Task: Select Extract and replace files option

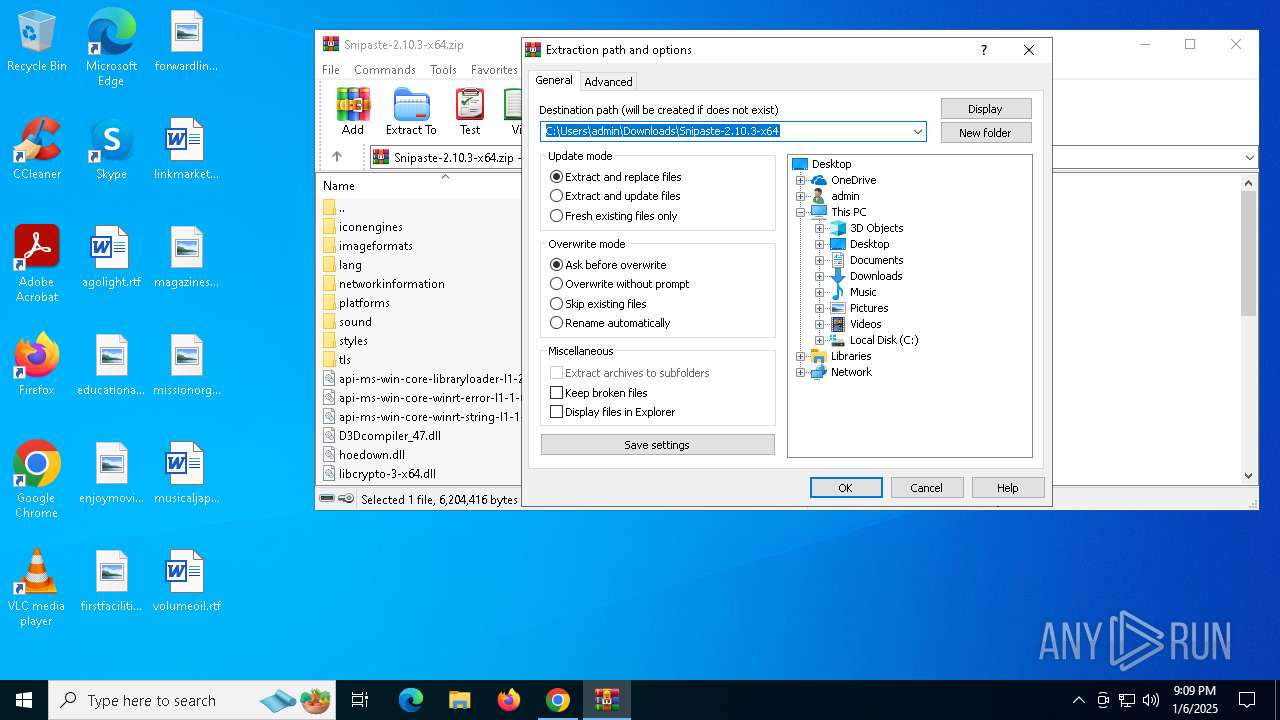Action: click(x=616, y=177)
